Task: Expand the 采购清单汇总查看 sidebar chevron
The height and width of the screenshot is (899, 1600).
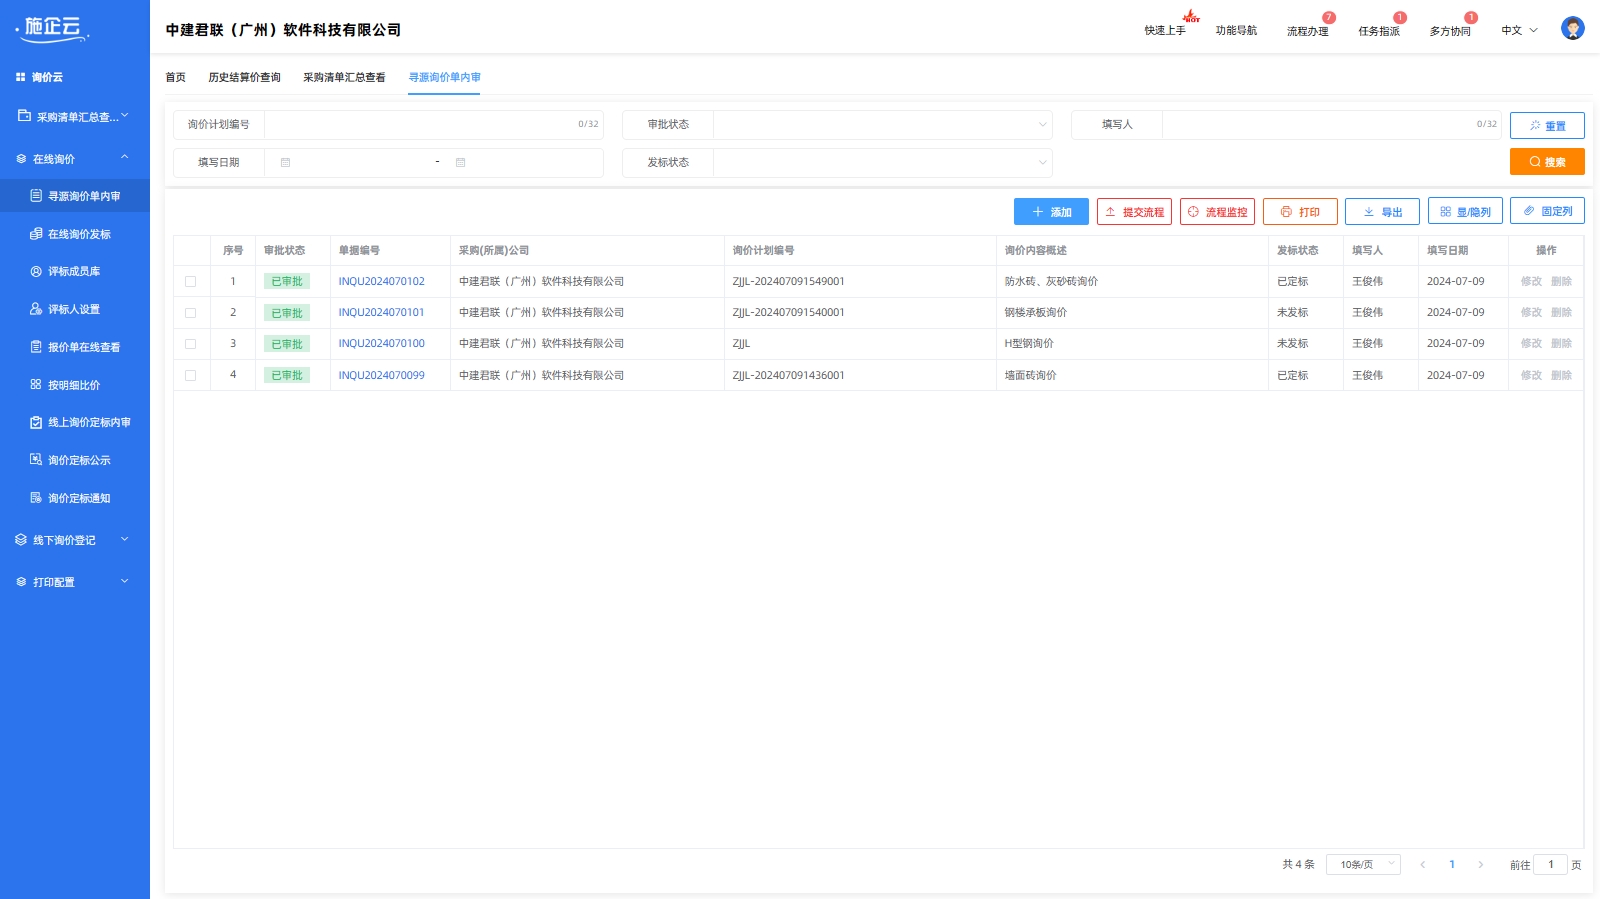Action: point(125,116)
